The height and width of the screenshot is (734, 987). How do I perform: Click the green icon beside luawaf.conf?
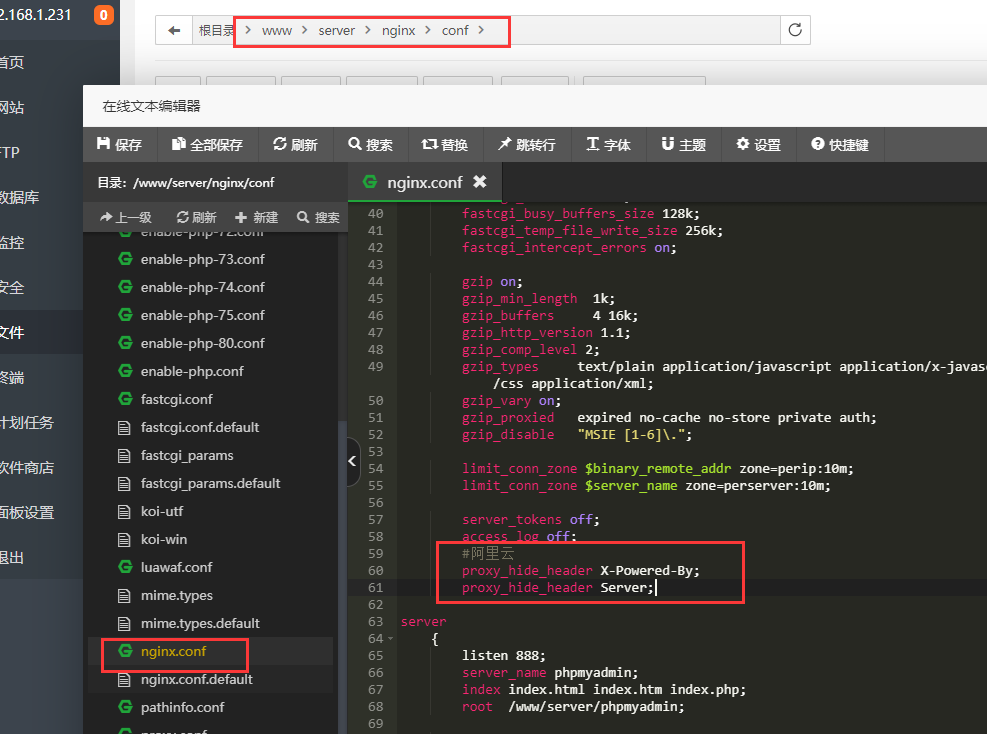click(x=125, y=567)
